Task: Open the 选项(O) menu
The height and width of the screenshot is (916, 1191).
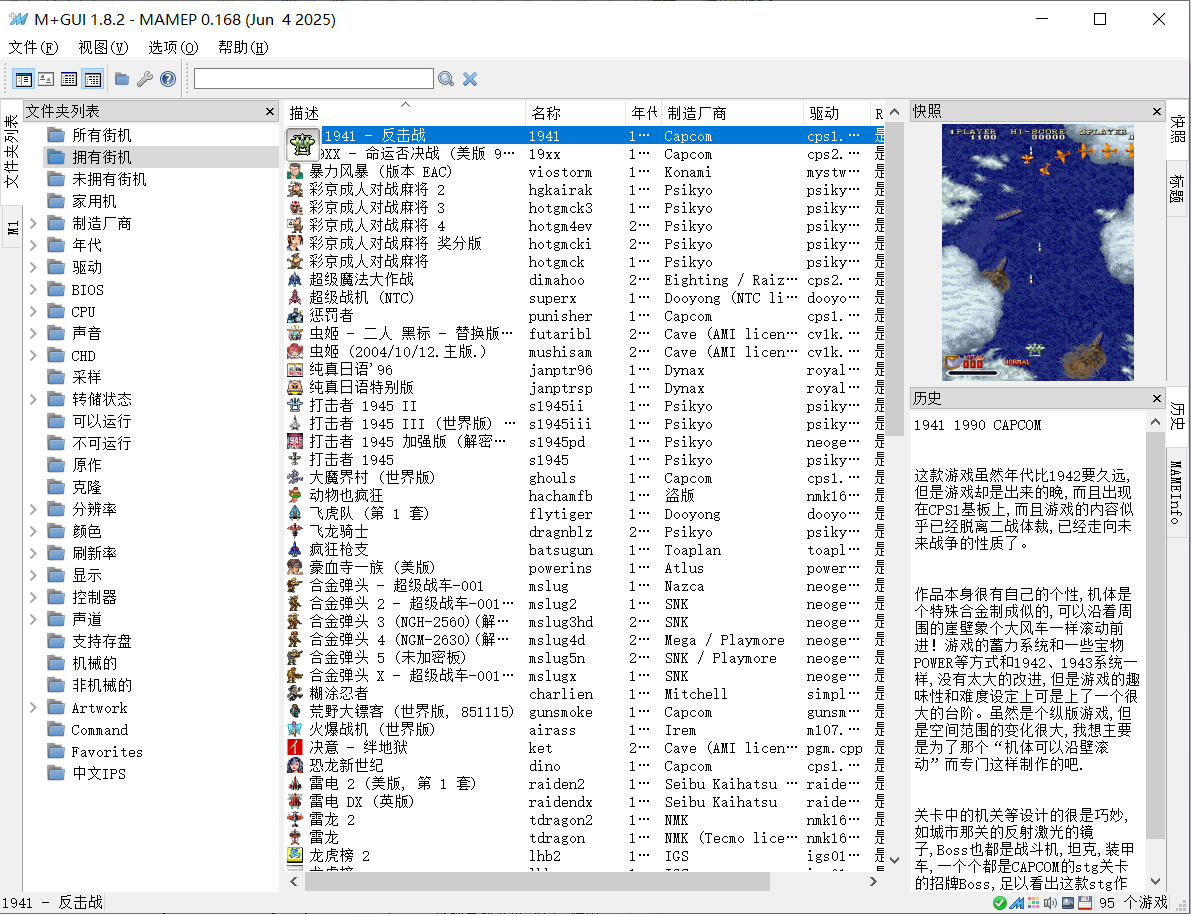Action: pos(173,47)
